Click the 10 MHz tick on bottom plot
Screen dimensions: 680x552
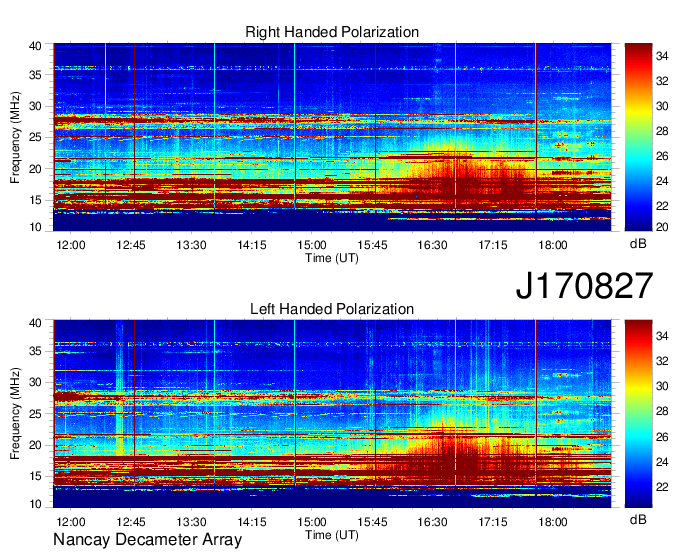(x=36, y=504)
